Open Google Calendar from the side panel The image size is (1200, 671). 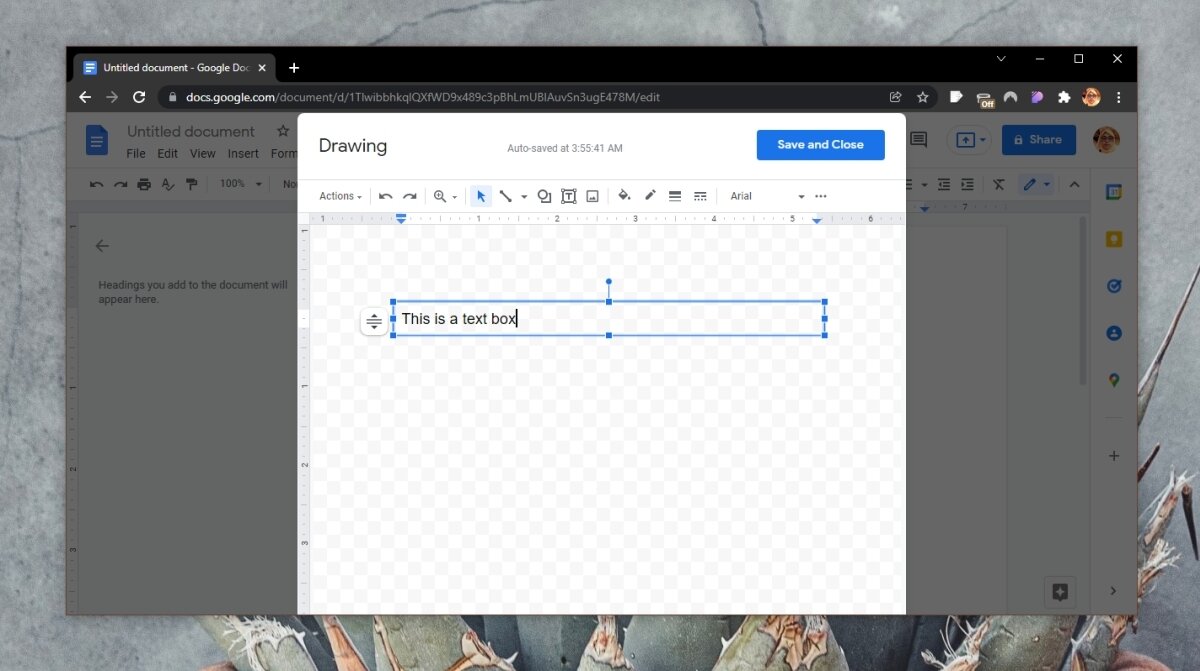pyautogui.click(x=1114, y=191)
